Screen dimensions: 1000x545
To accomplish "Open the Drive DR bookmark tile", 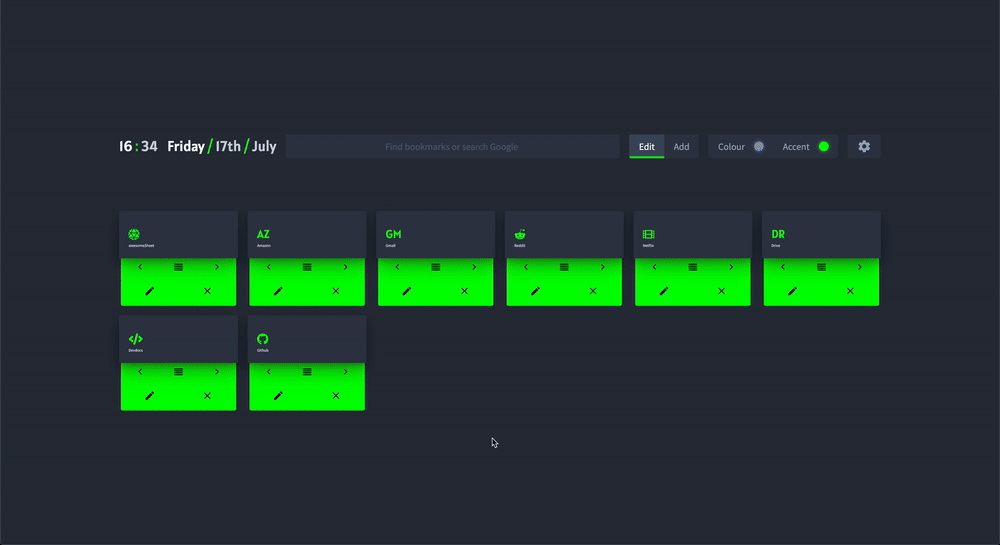I will pyautogui.click(x=821, y=235).
